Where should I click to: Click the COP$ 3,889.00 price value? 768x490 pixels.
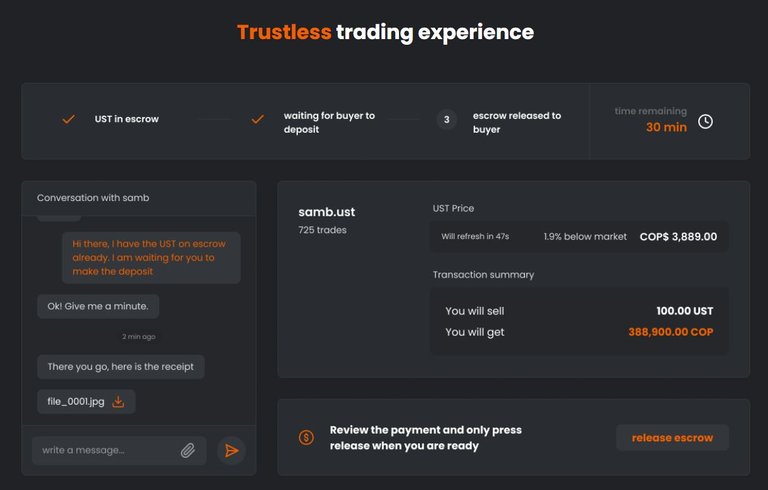678,237
